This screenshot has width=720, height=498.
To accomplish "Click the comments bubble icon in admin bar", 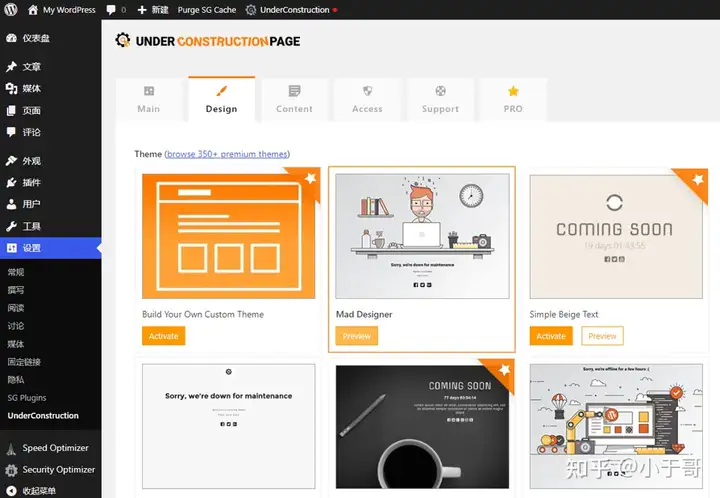I will (111, 10).
